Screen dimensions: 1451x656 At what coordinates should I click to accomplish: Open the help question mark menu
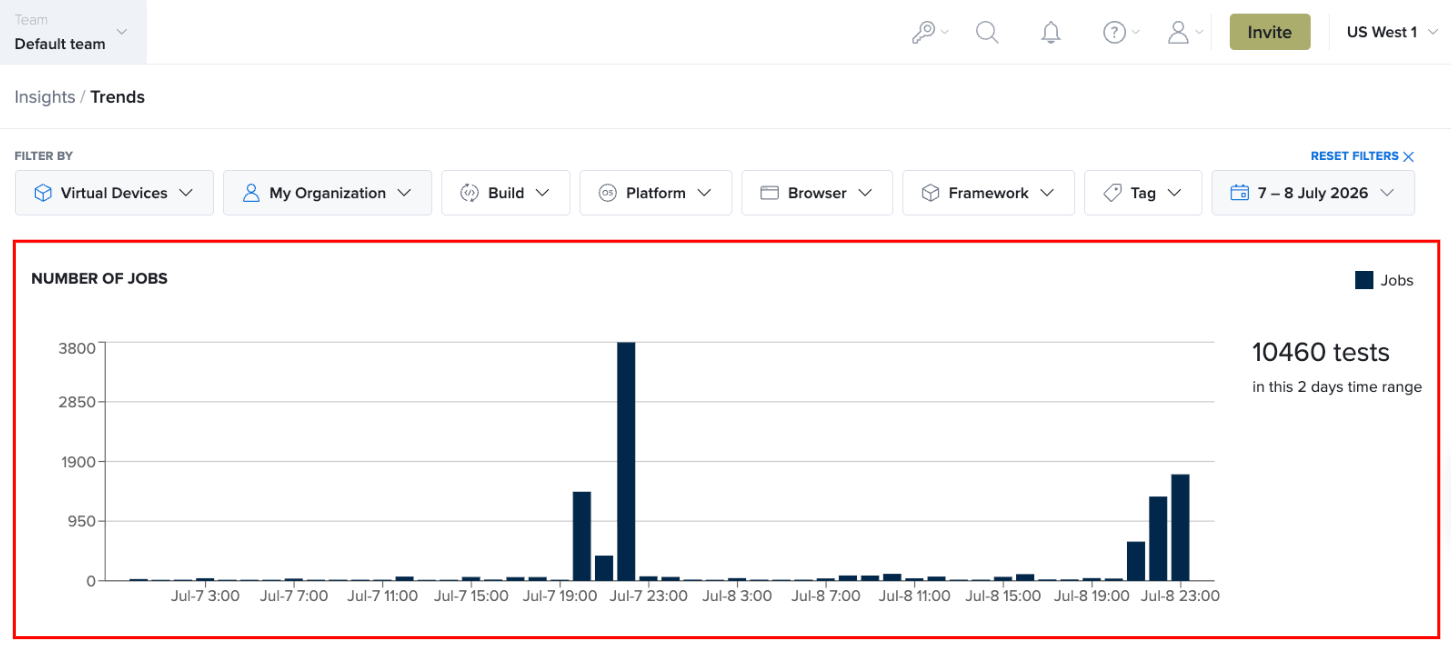[1114, 32]
